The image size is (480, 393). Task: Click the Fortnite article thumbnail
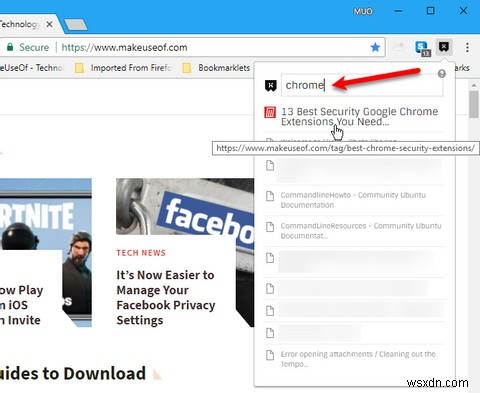(46, 213)
